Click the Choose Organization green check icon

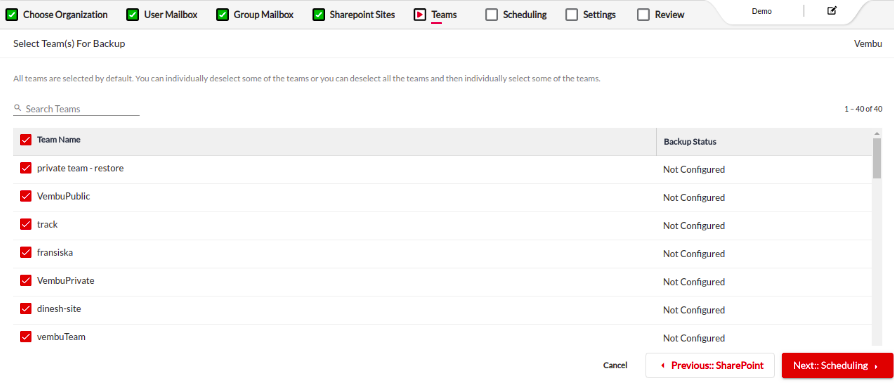pyautogui.click(x=11, y=15)
